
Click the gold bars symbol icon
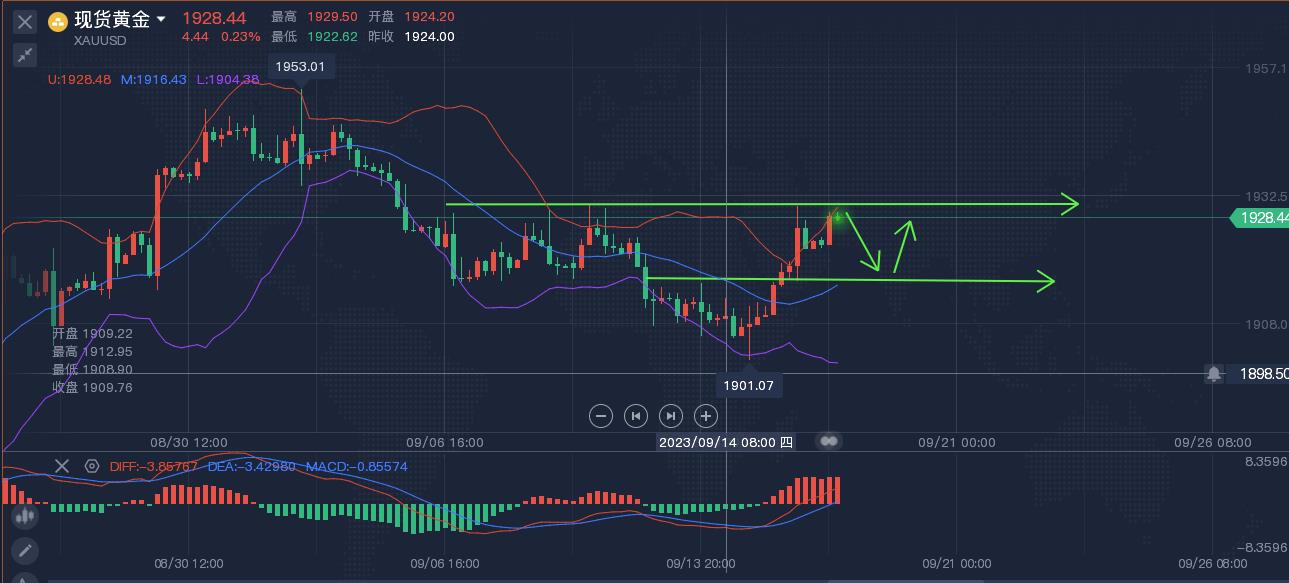[x=58, y=21]
